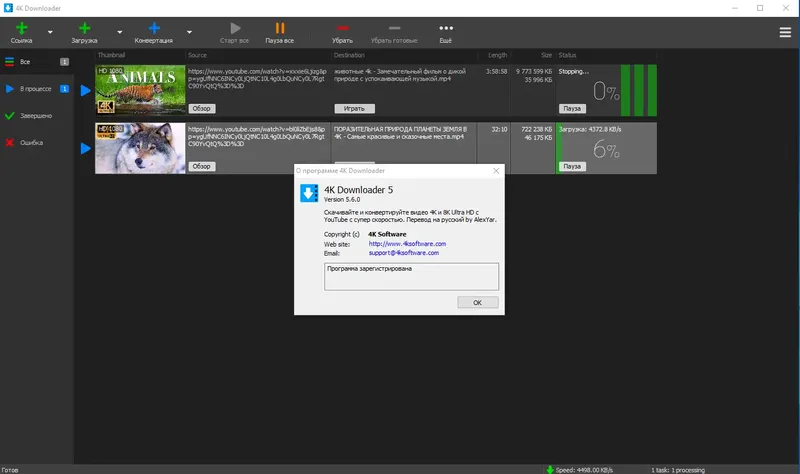Click the Destination column header
Viewport: 800px width, 474px height.
(349, 55)
